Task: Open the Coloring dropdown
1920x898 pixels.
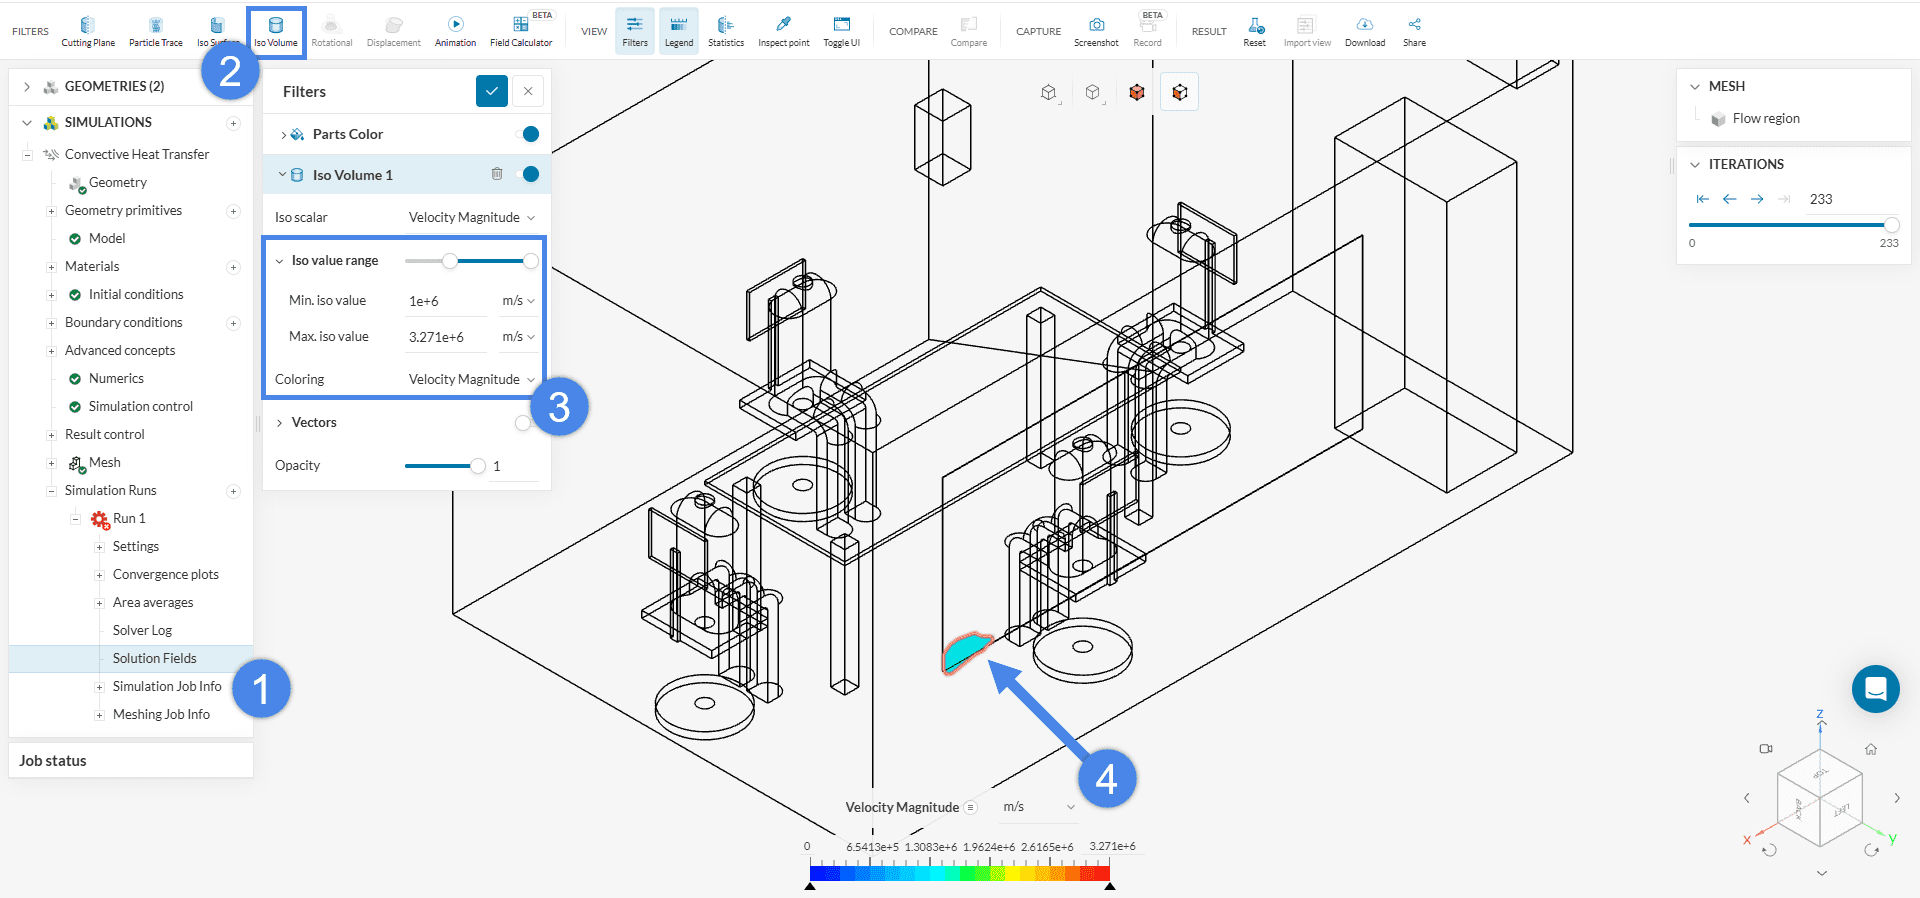Action: pos(471,379)
